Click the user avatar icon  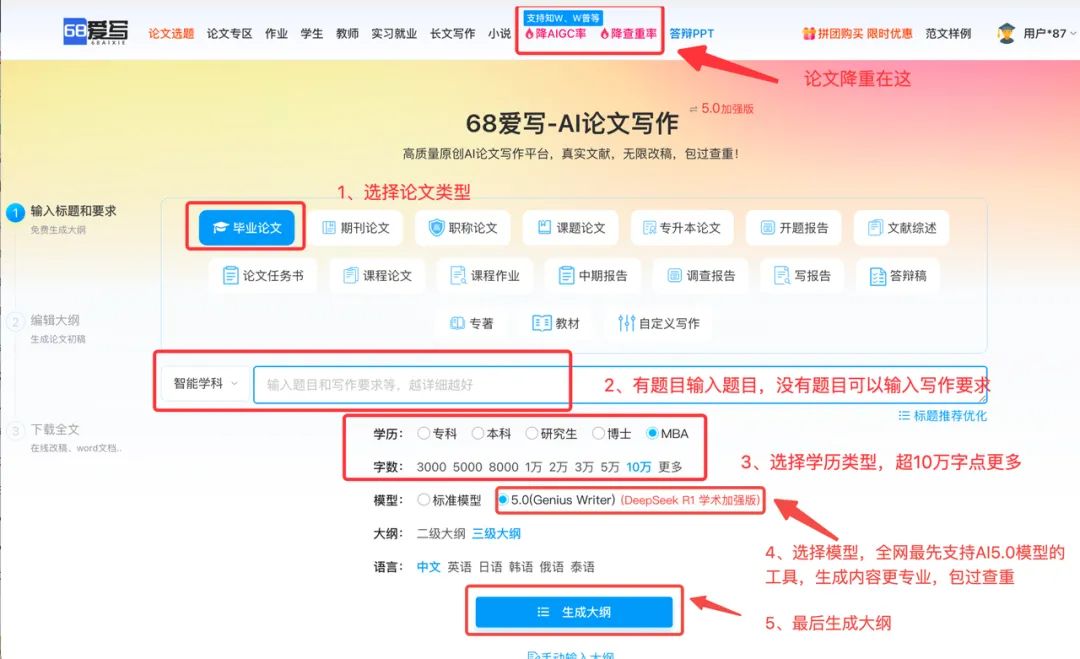tap(1006, 33)
